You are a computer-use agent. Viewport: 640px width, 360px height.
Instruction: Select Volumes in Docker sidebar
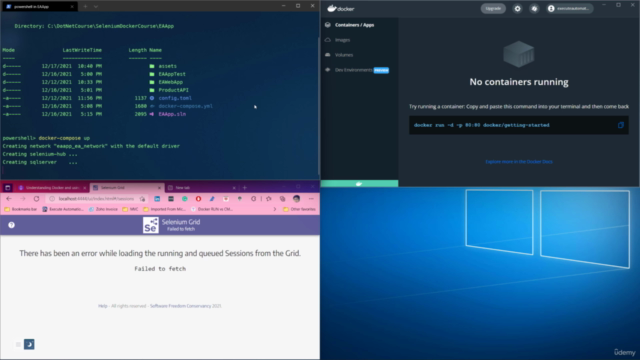(359, 55)
